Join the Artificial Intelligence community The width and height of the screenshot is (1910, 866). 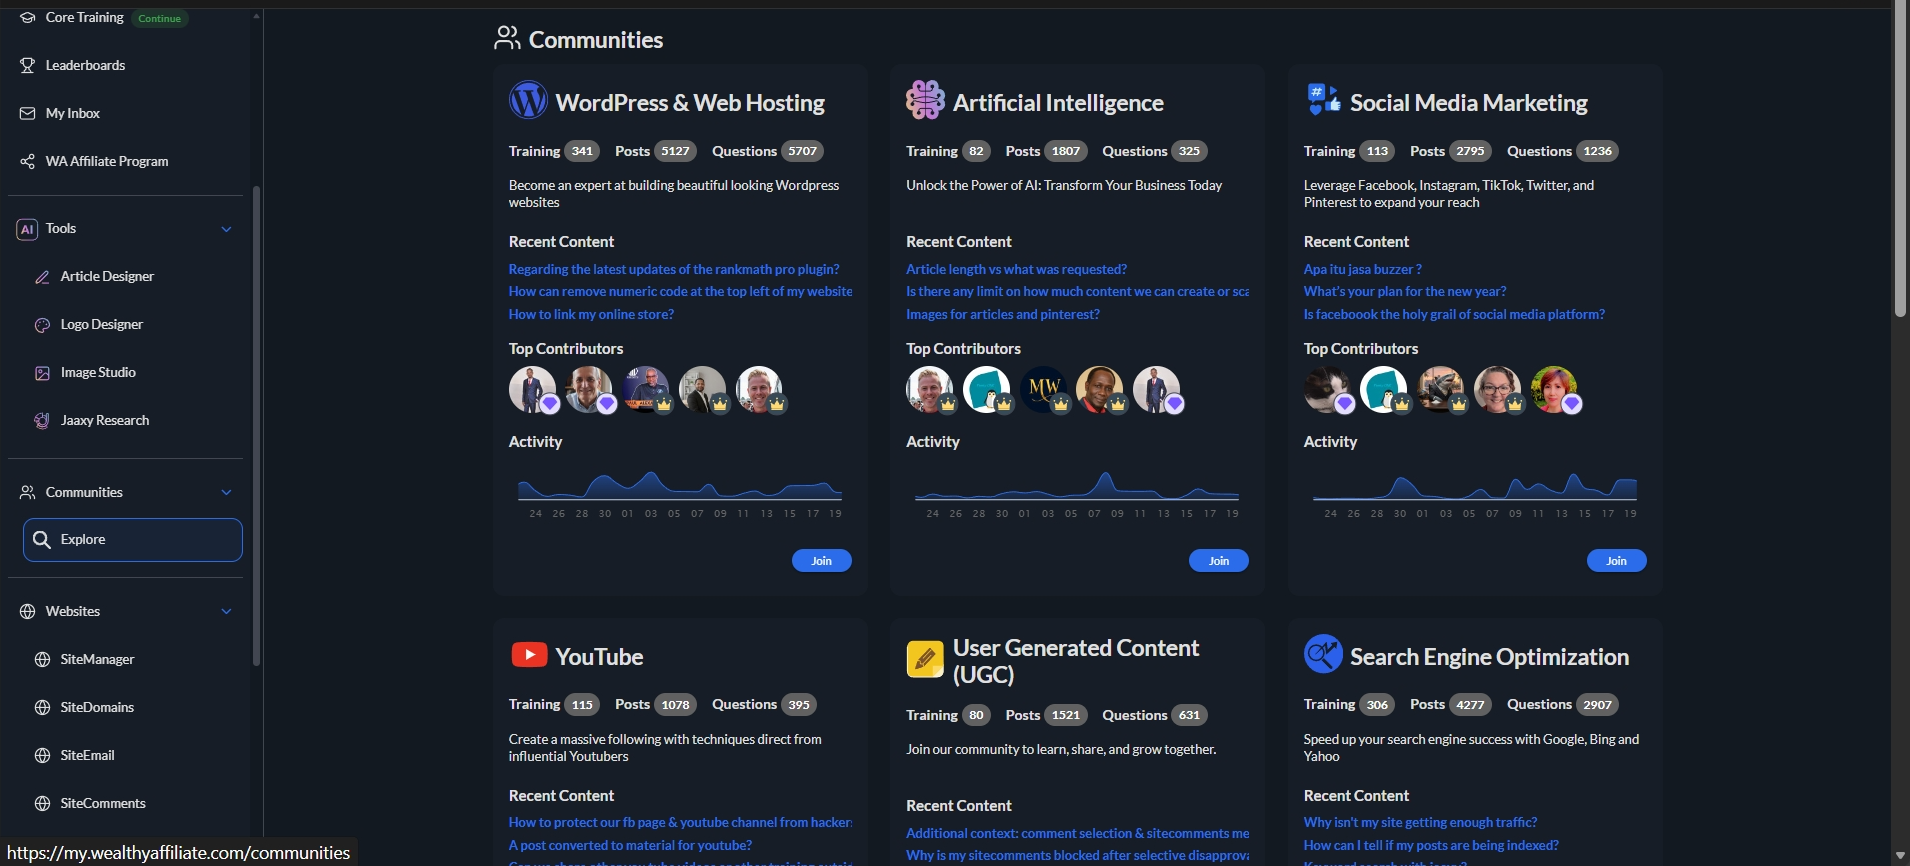[x=1218, y=561]
